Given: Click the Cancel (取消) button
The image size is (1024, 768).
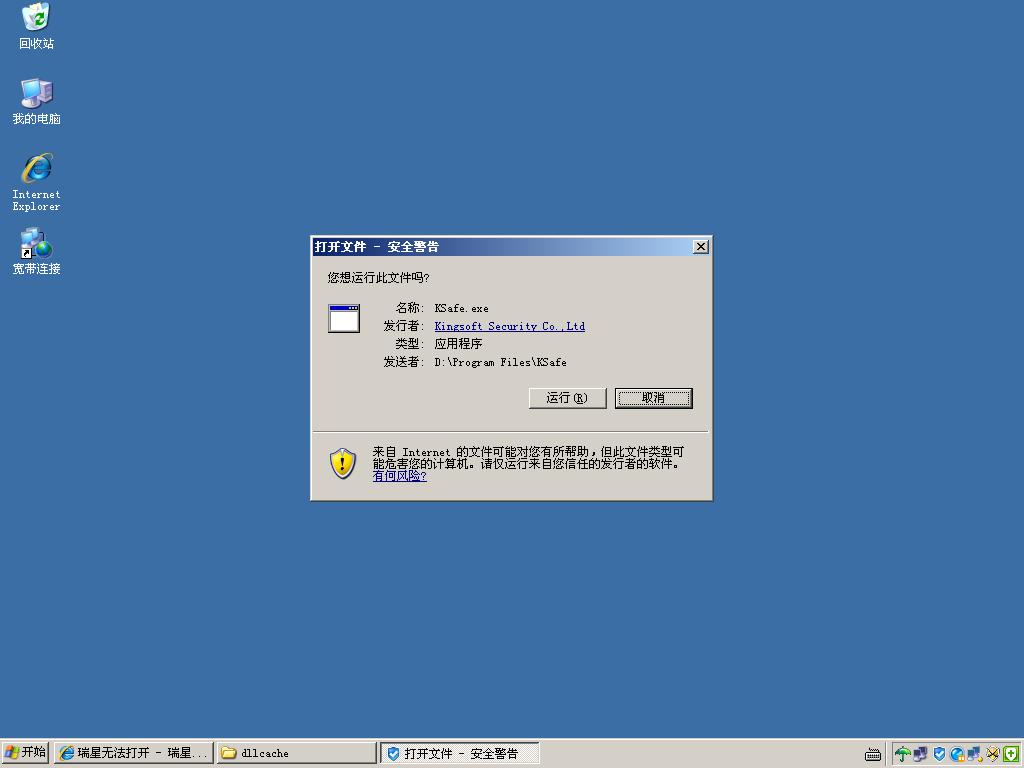Looking at the screenshot, I should click(x=654, y=398).
